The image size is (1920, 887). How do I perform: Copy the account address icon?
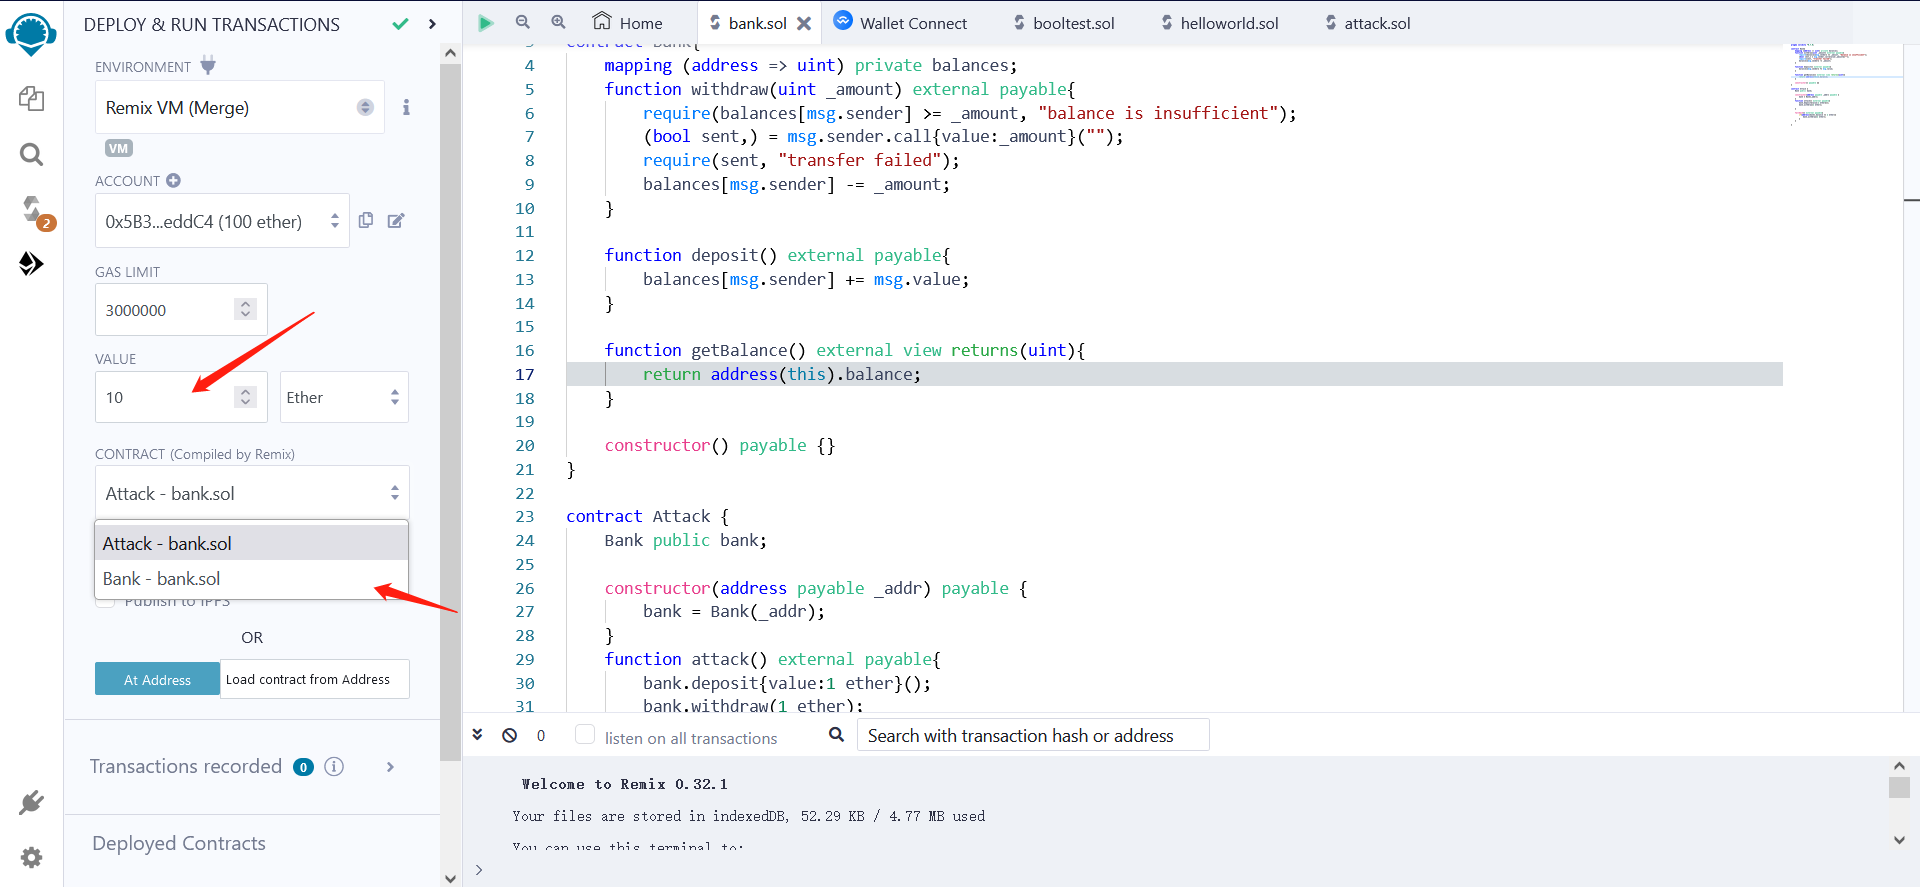point(366,220)
